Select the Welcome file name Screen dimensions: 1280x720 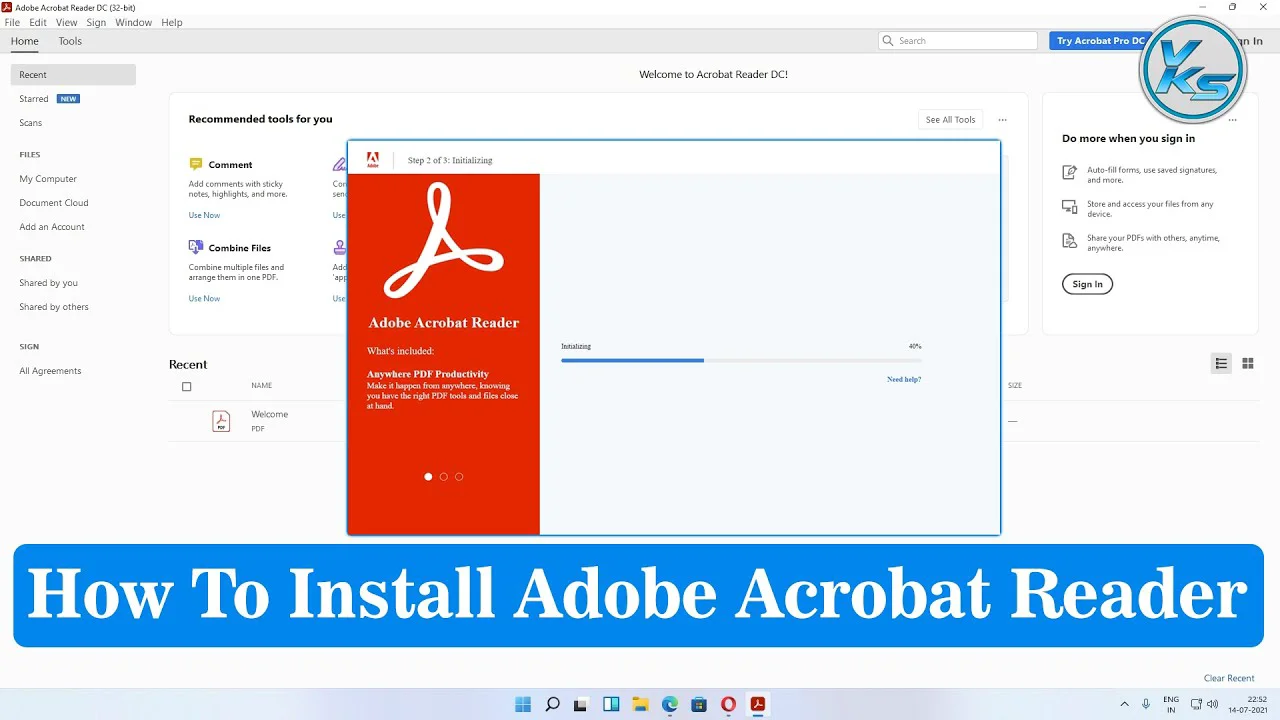pos(270,414)
